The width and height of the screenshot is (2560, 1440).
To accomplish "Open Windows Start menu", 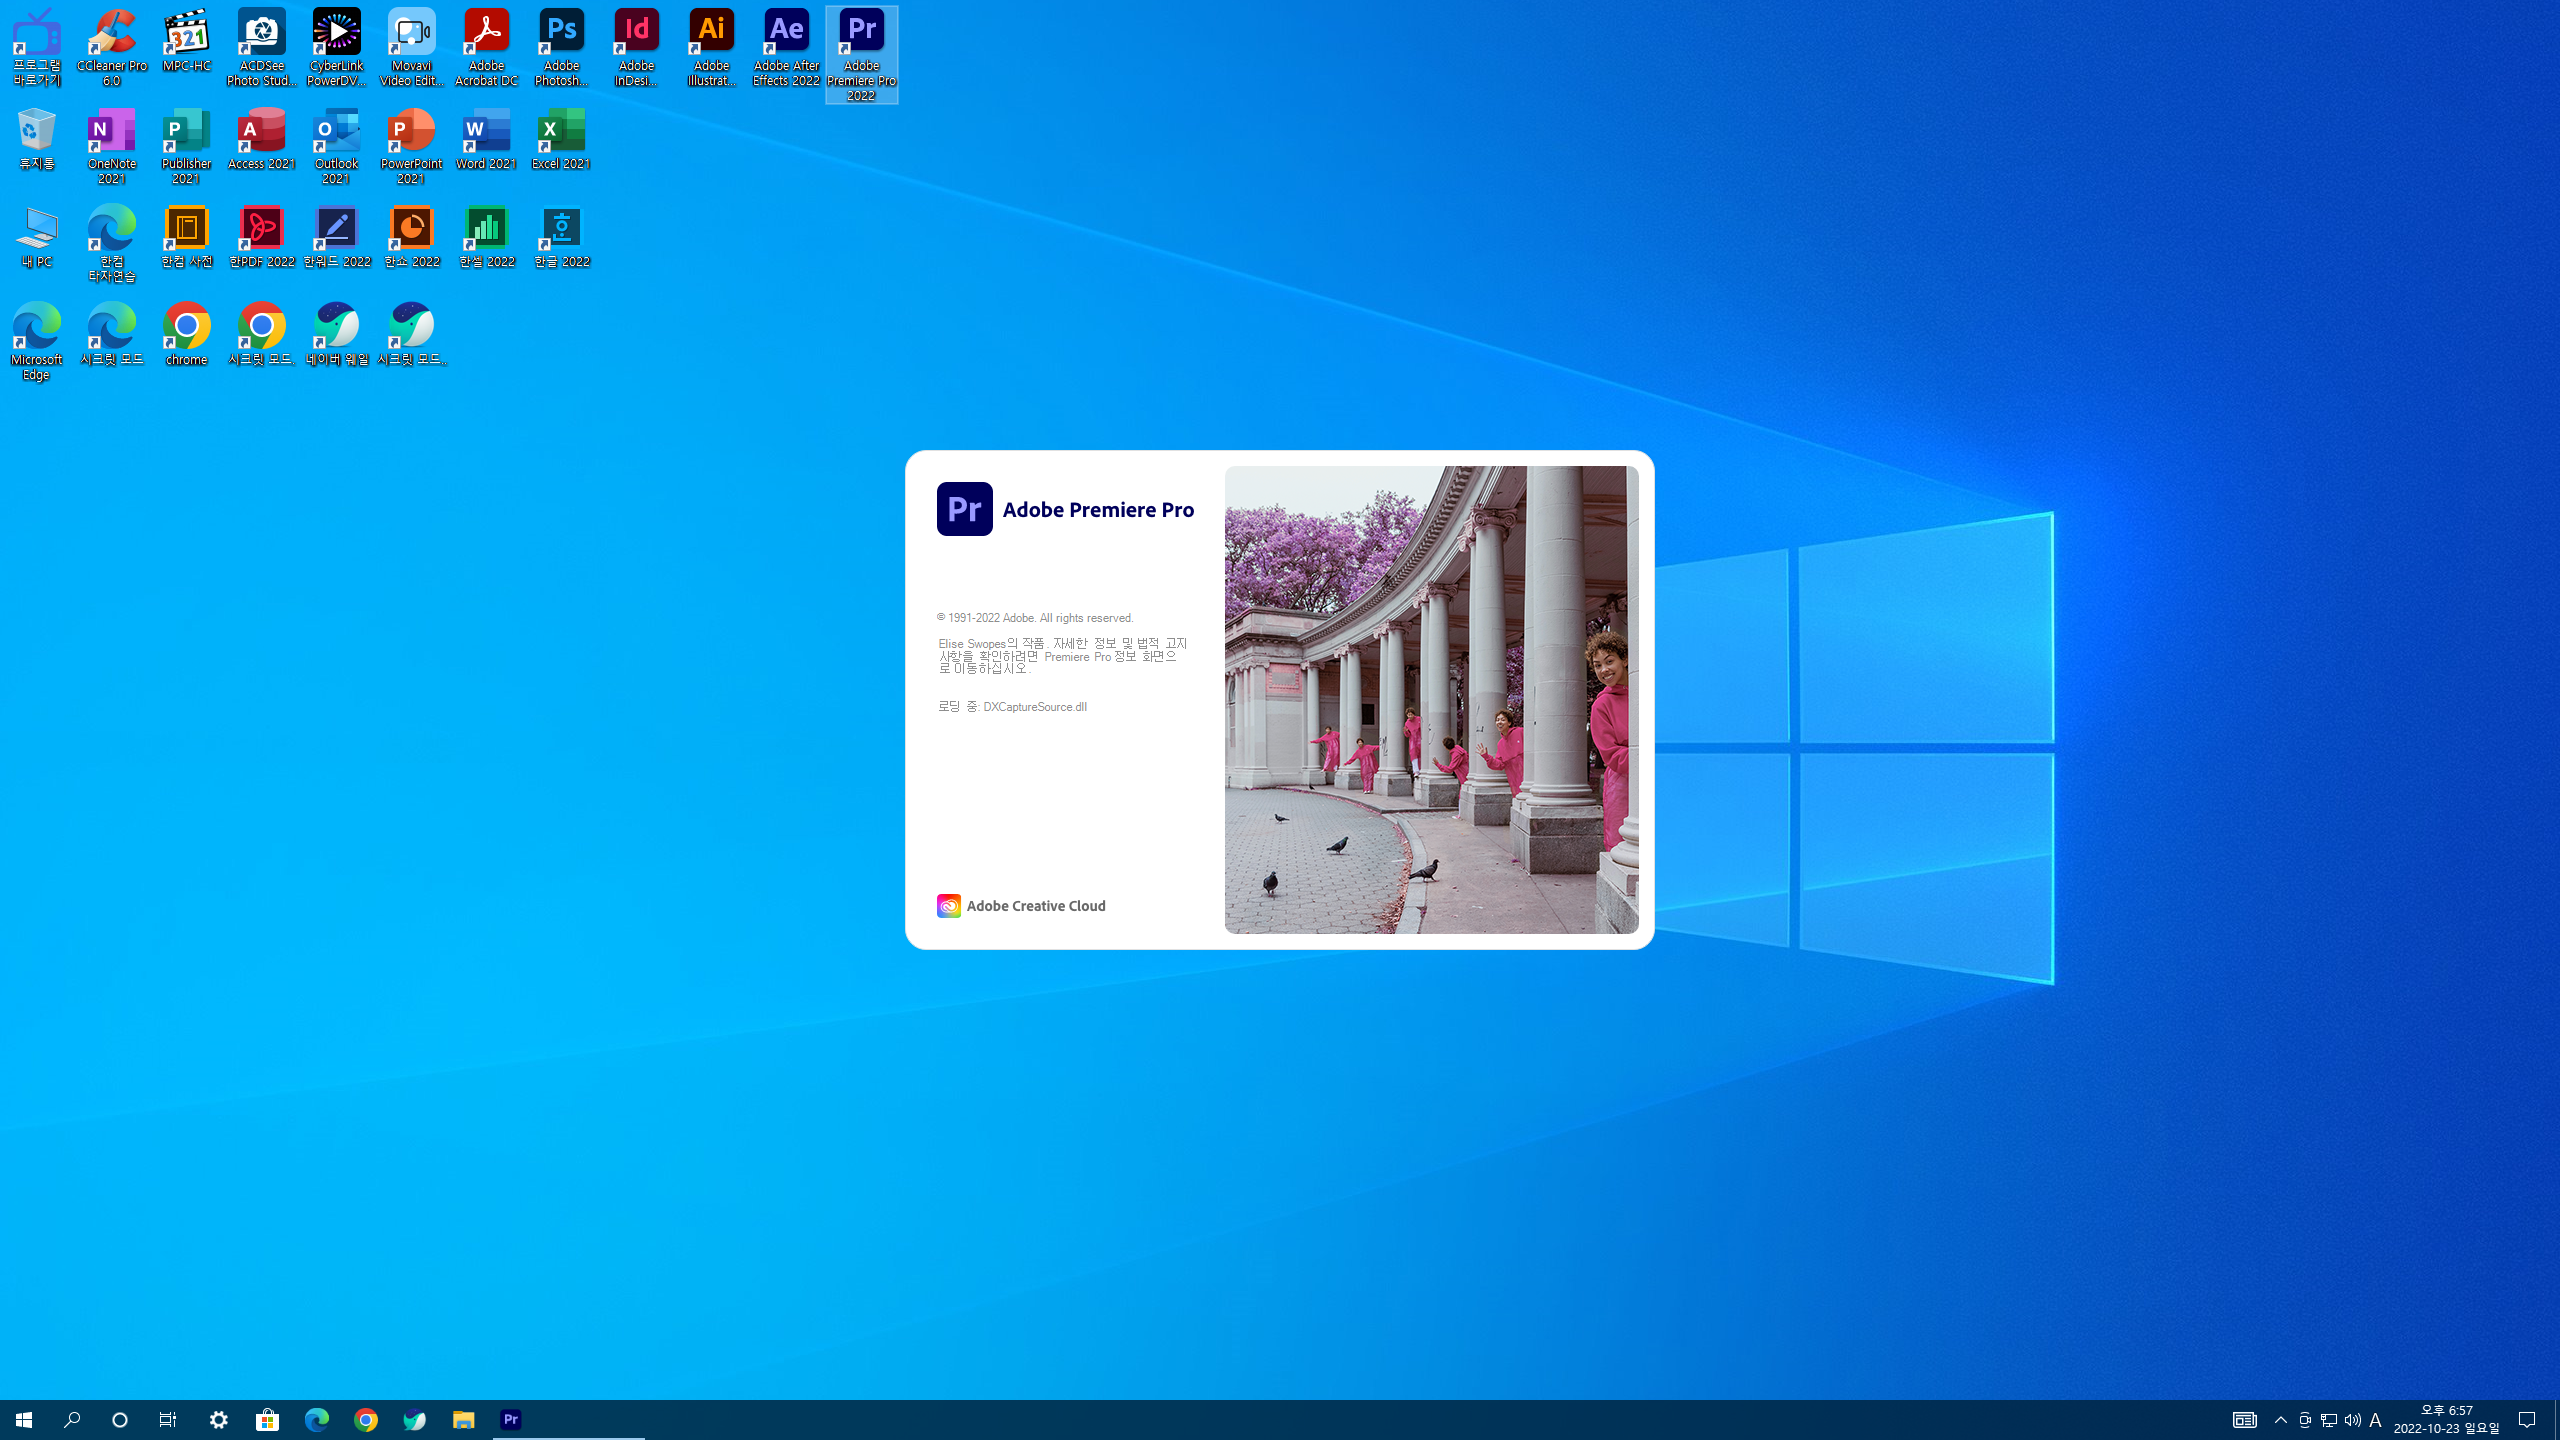I will click(24, 1420).
